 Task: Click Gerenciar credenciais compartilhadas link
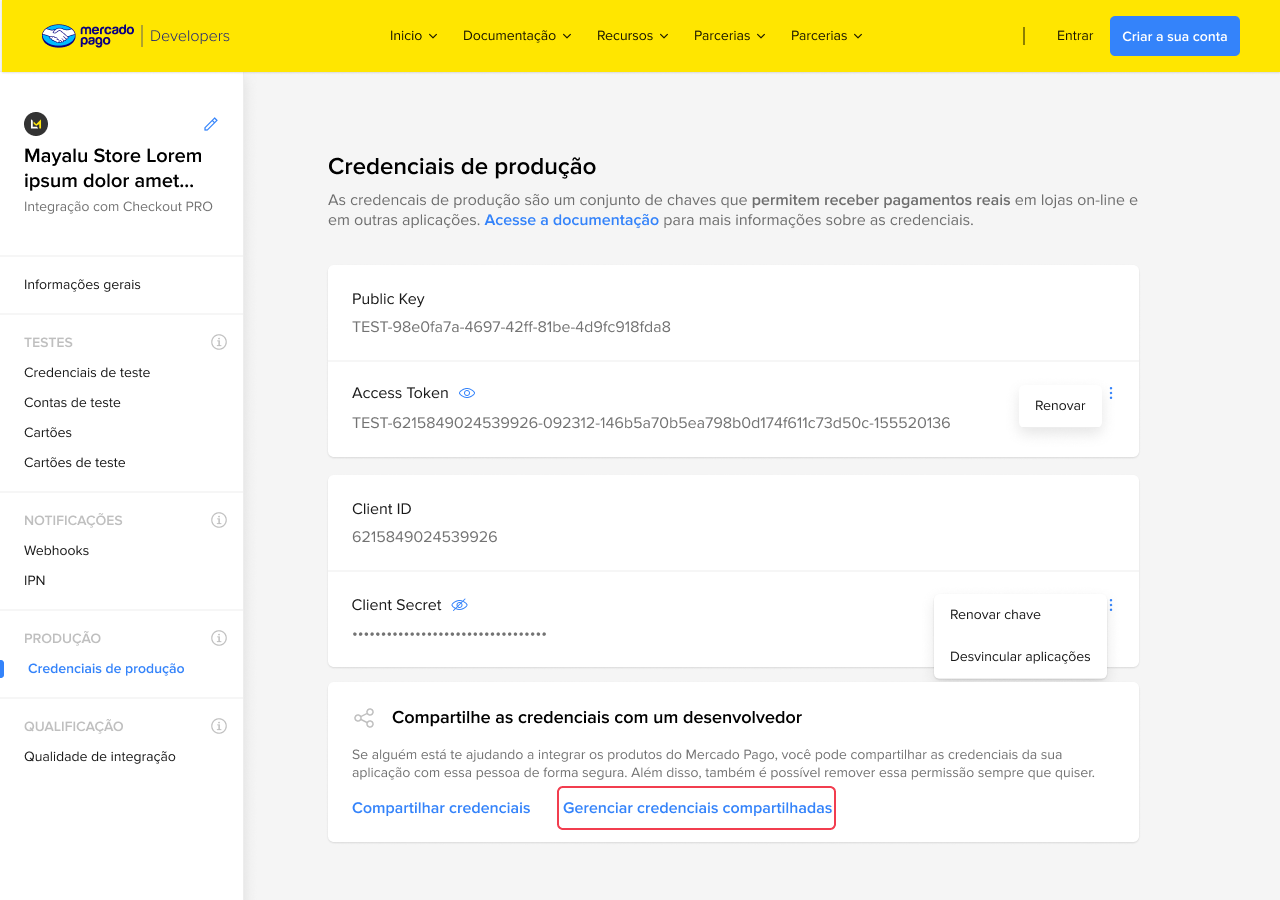click(697, 808)
